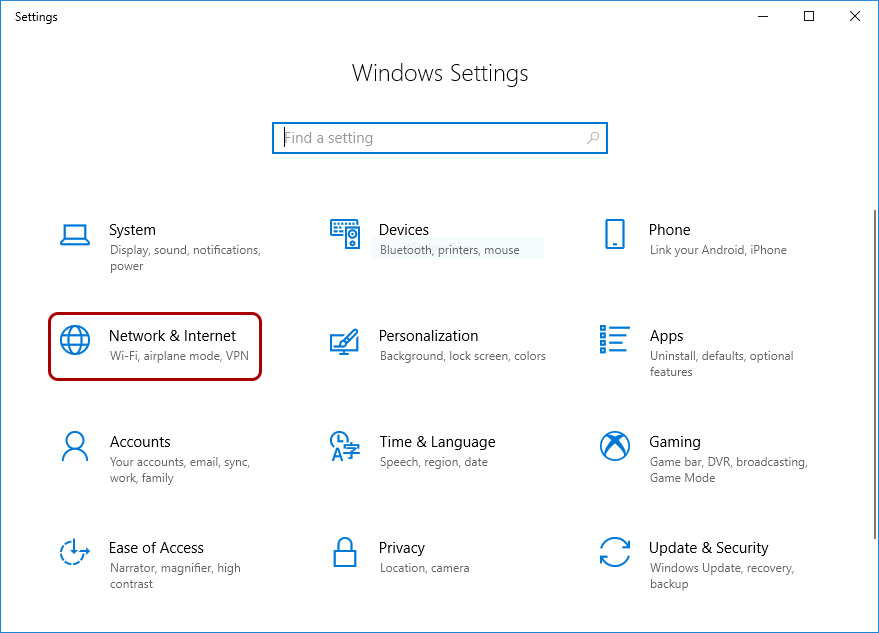The width and height of the screenshot is (879, 633).
Task: Click the Ease of Access icon
Action: click(75, 553)
